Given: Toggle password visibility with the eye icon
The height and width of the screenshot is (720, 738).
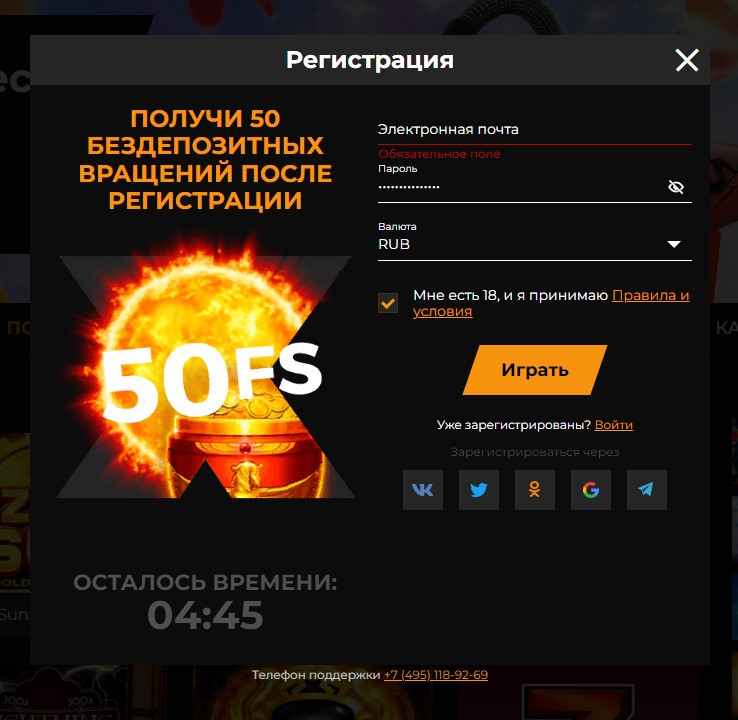Looking at the screenshot, I should (676, 187).
